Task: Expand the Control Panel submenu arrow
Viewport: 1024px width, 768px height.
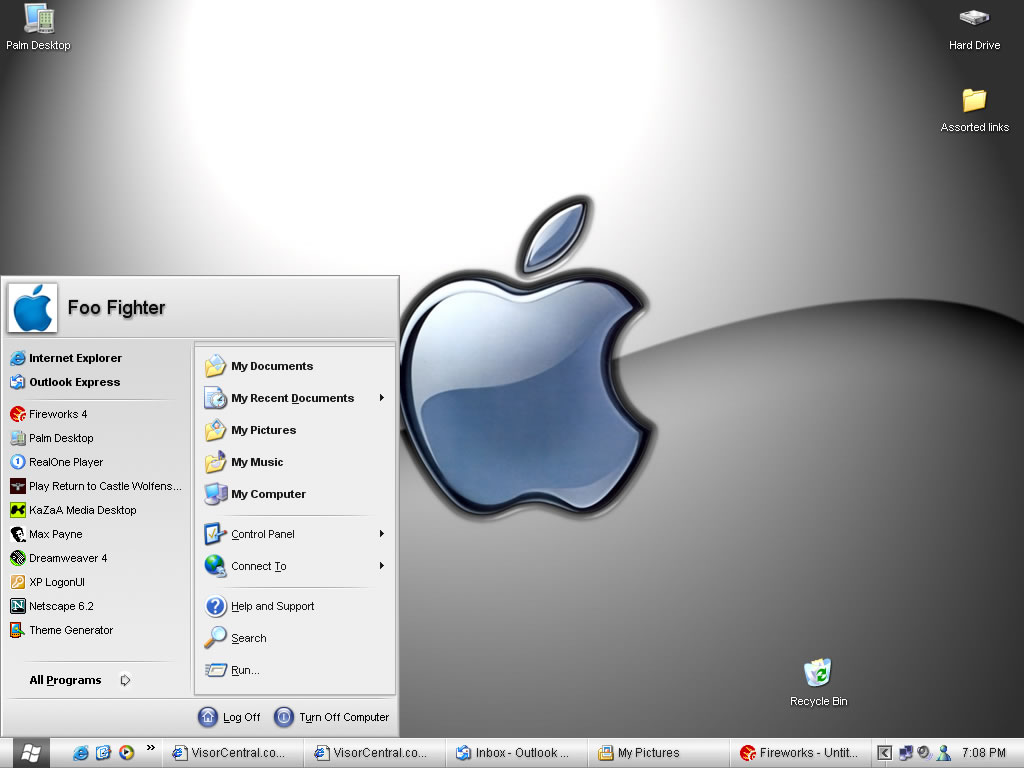Action: coord(382,534)
